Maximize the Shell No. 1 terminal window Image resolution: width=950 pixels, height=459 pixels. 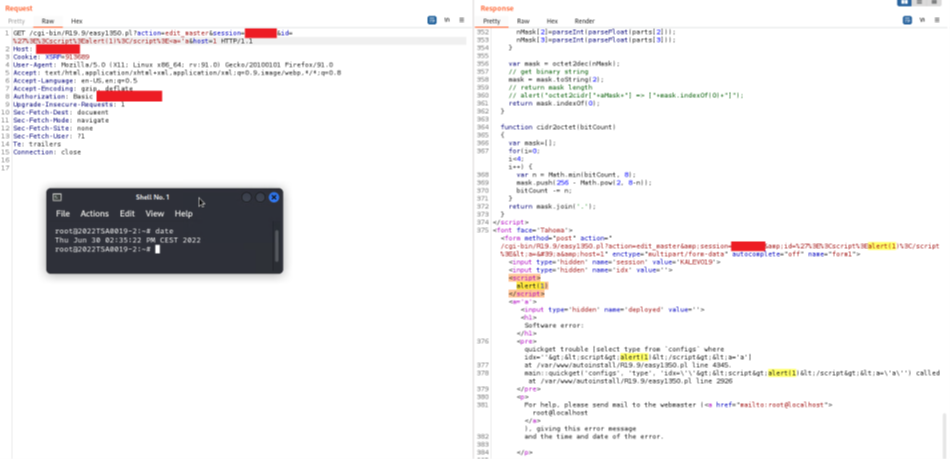260,197
